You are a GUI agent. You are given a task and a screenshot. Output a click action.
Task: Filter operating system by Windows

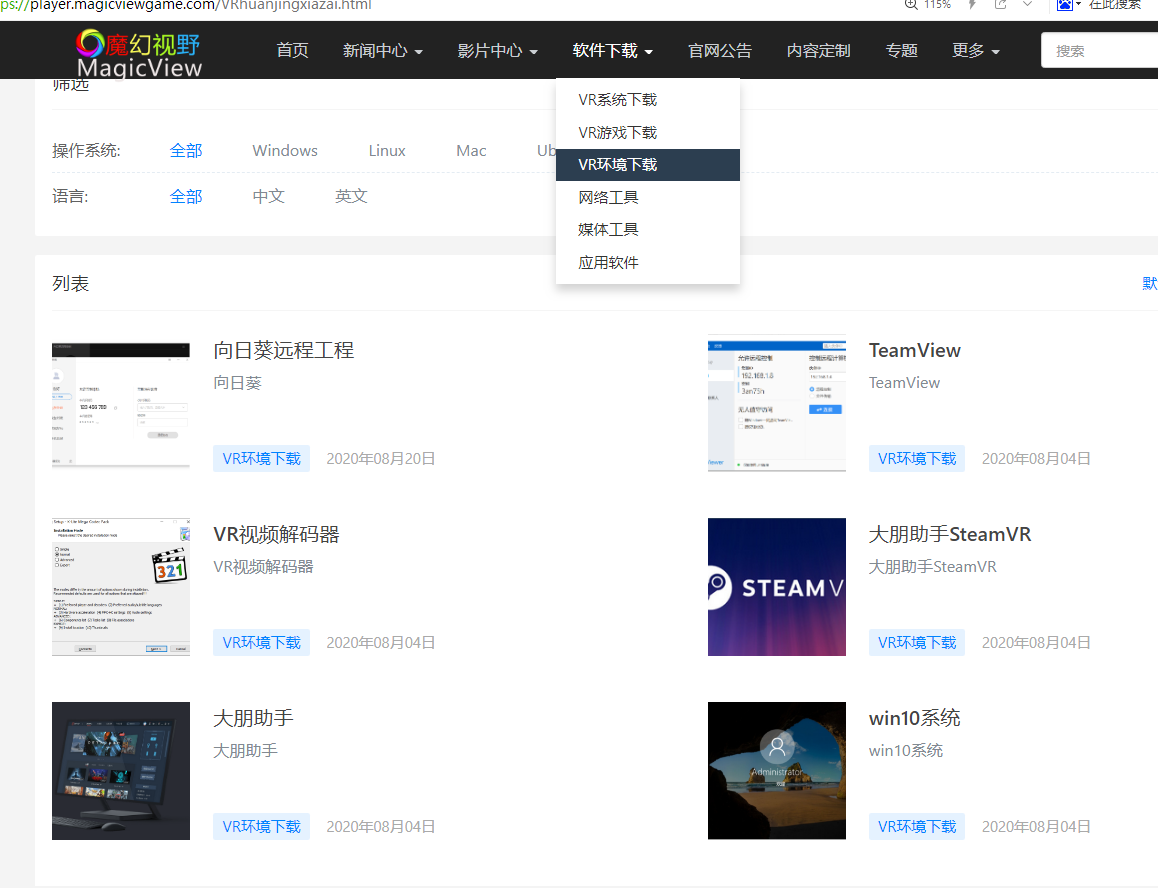click(x=285, y=151)
